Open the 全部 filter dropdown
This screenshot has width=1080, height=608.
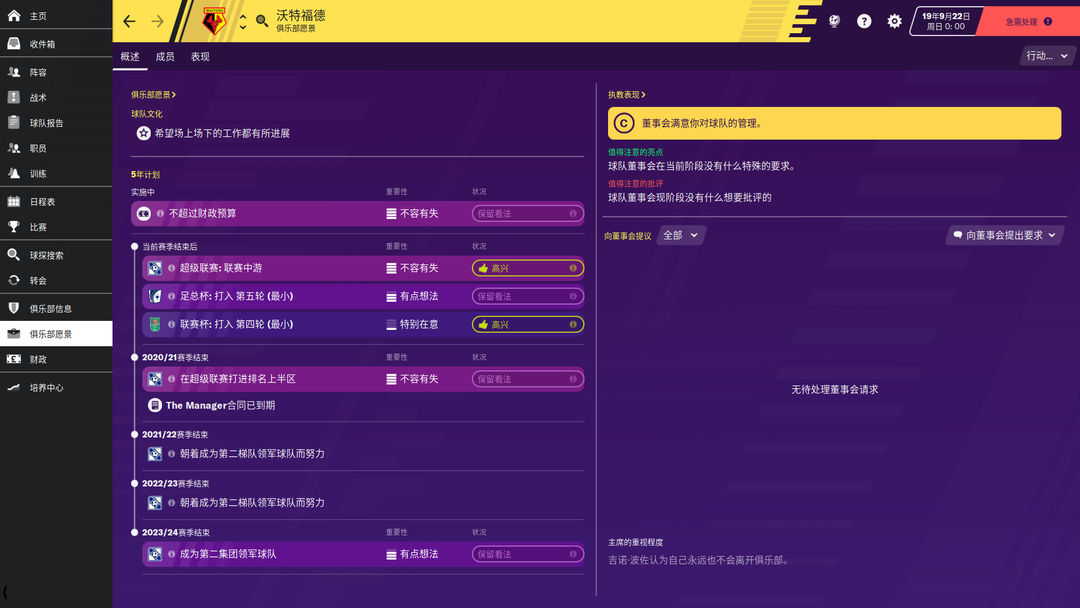pyautogui.click(x=679, y=234)
